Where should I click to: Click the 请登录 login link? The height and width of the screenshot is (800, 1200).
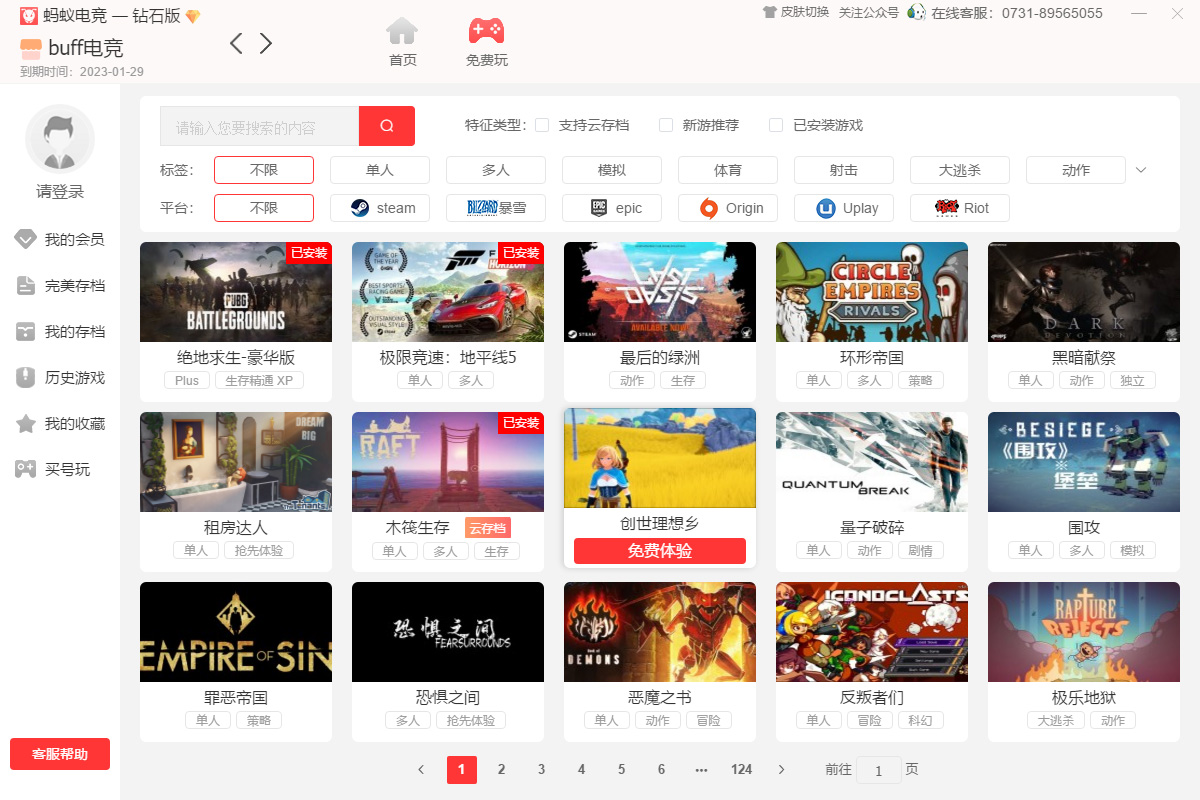(x=60, y=192)
